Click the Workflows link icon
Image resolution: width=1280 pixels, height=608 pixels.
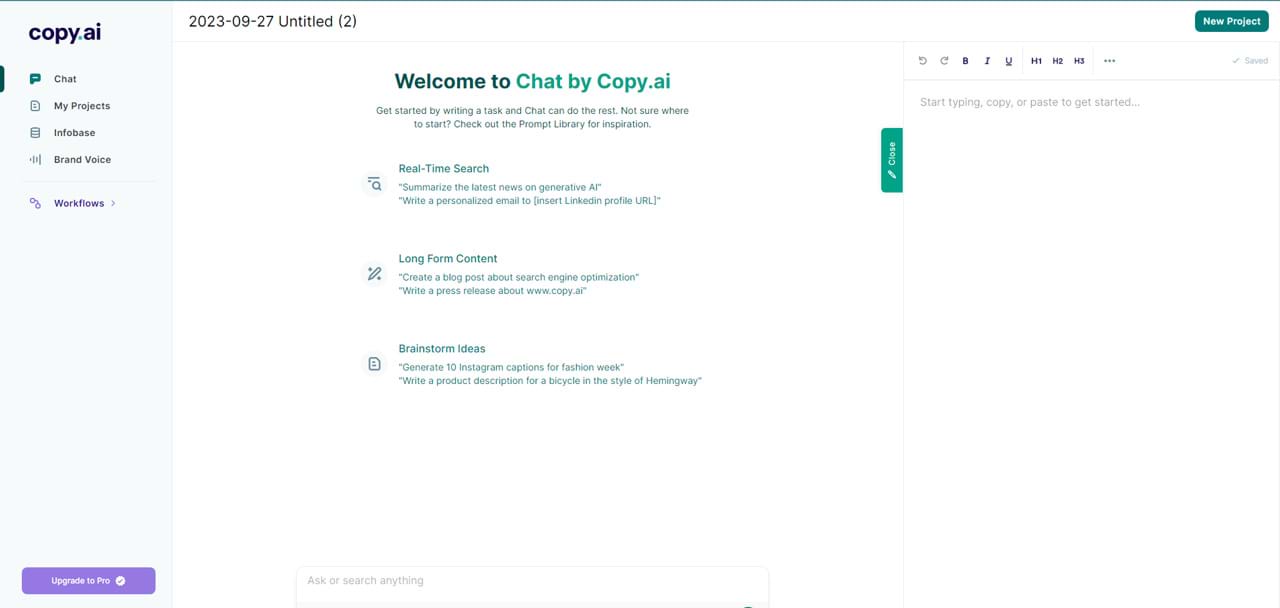36,203
